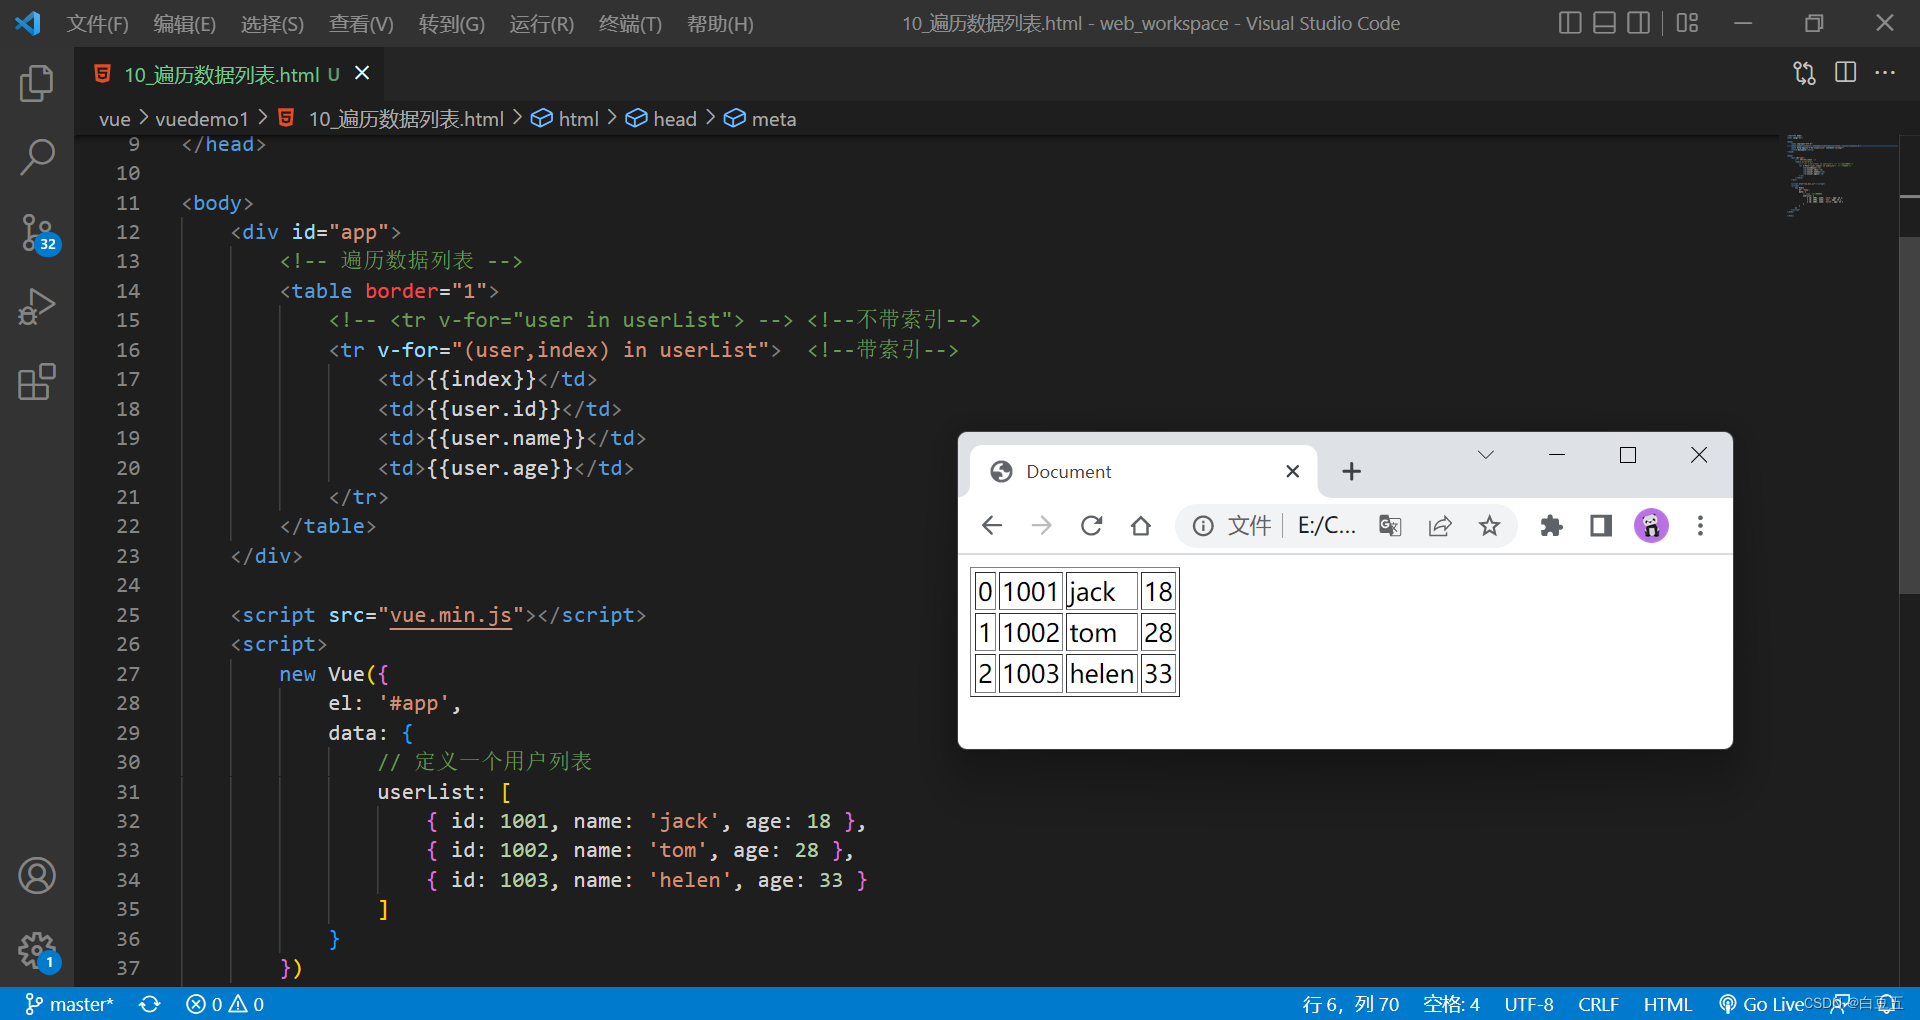This screenshot has width=1920, height=1020.
Task: Open the 查看(V) menu
Action: [x=361, y=23]
